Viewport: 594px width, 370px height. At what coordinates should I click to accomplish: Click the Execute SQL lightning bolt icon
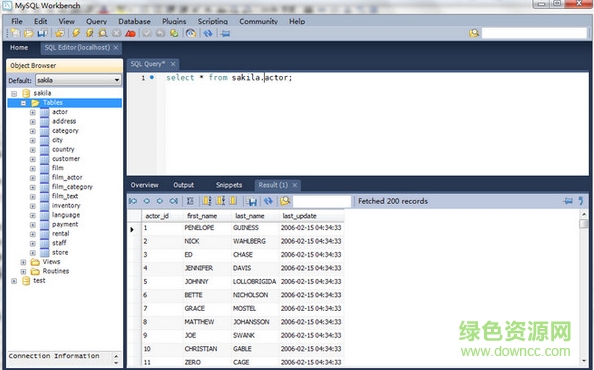[x=76, y=33]
